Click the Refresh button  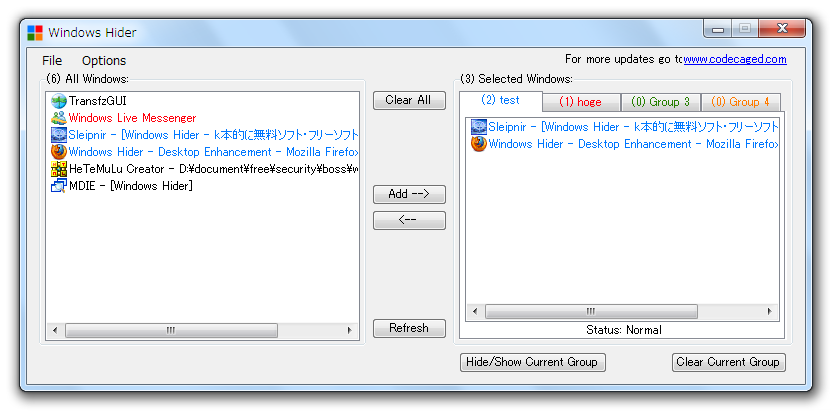[x=409, y=328]
